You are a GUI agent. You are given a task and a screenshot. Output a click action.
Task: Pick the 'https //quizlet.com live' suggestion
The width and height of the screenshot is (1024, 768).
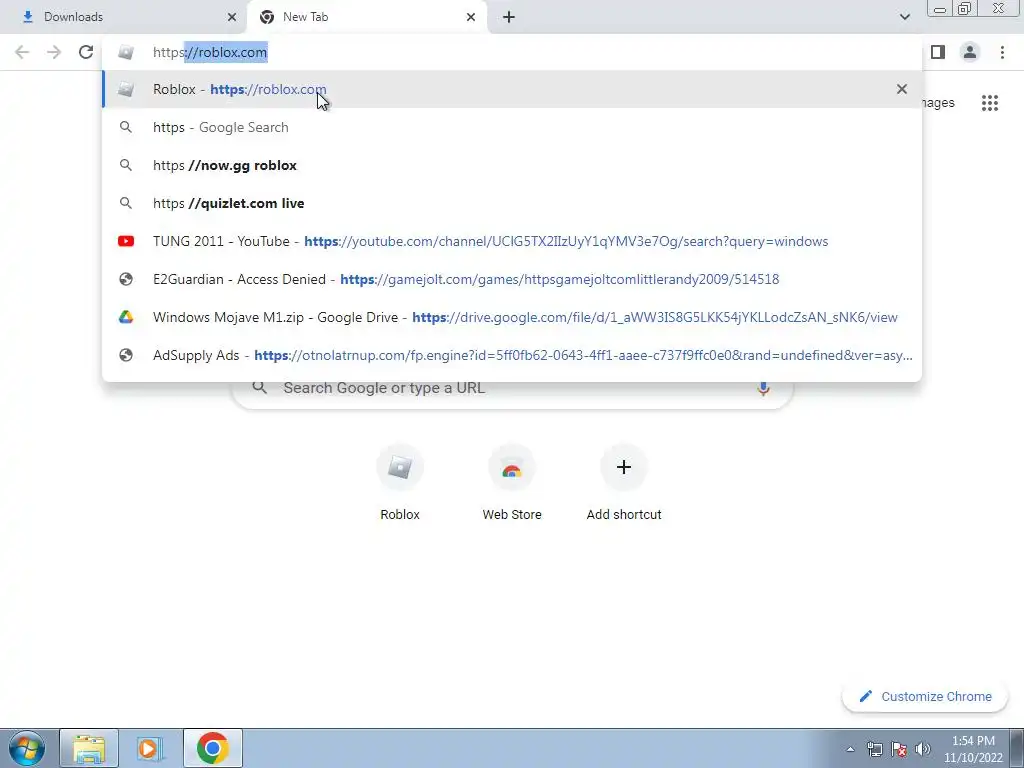point(512,203)
